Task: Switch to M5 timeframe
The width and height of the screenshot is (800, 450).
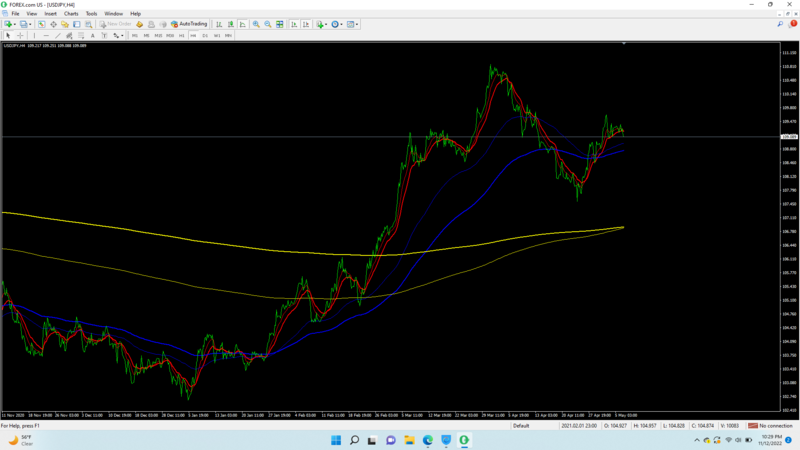Action: point(146,35)
